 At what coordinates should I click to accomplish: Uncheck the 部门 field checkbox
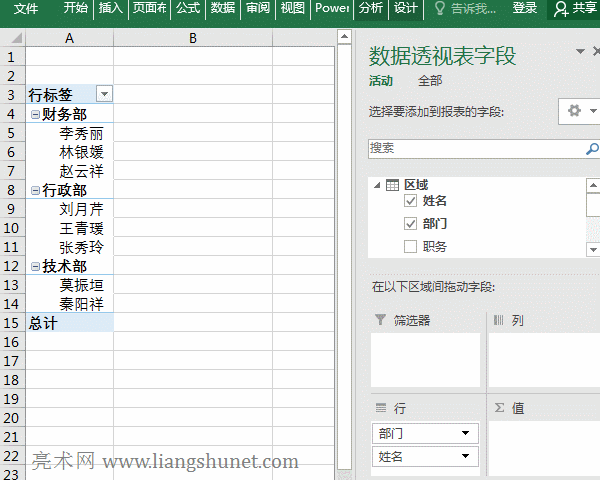tap(410, 224)
